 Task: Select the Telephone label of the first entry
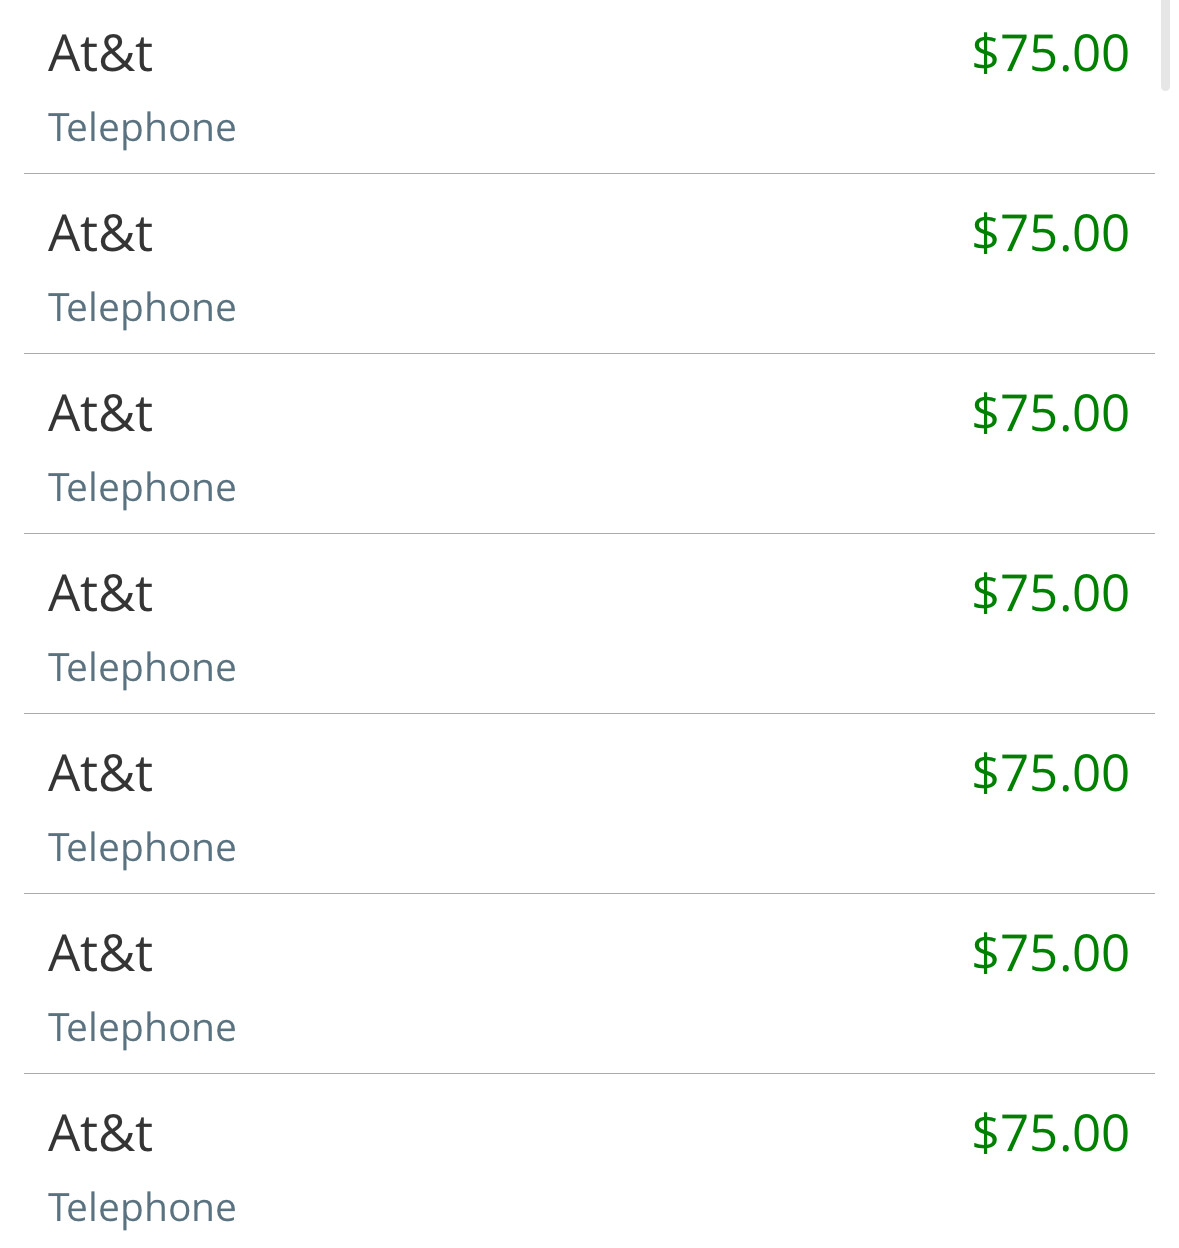(x=142, y=128)
